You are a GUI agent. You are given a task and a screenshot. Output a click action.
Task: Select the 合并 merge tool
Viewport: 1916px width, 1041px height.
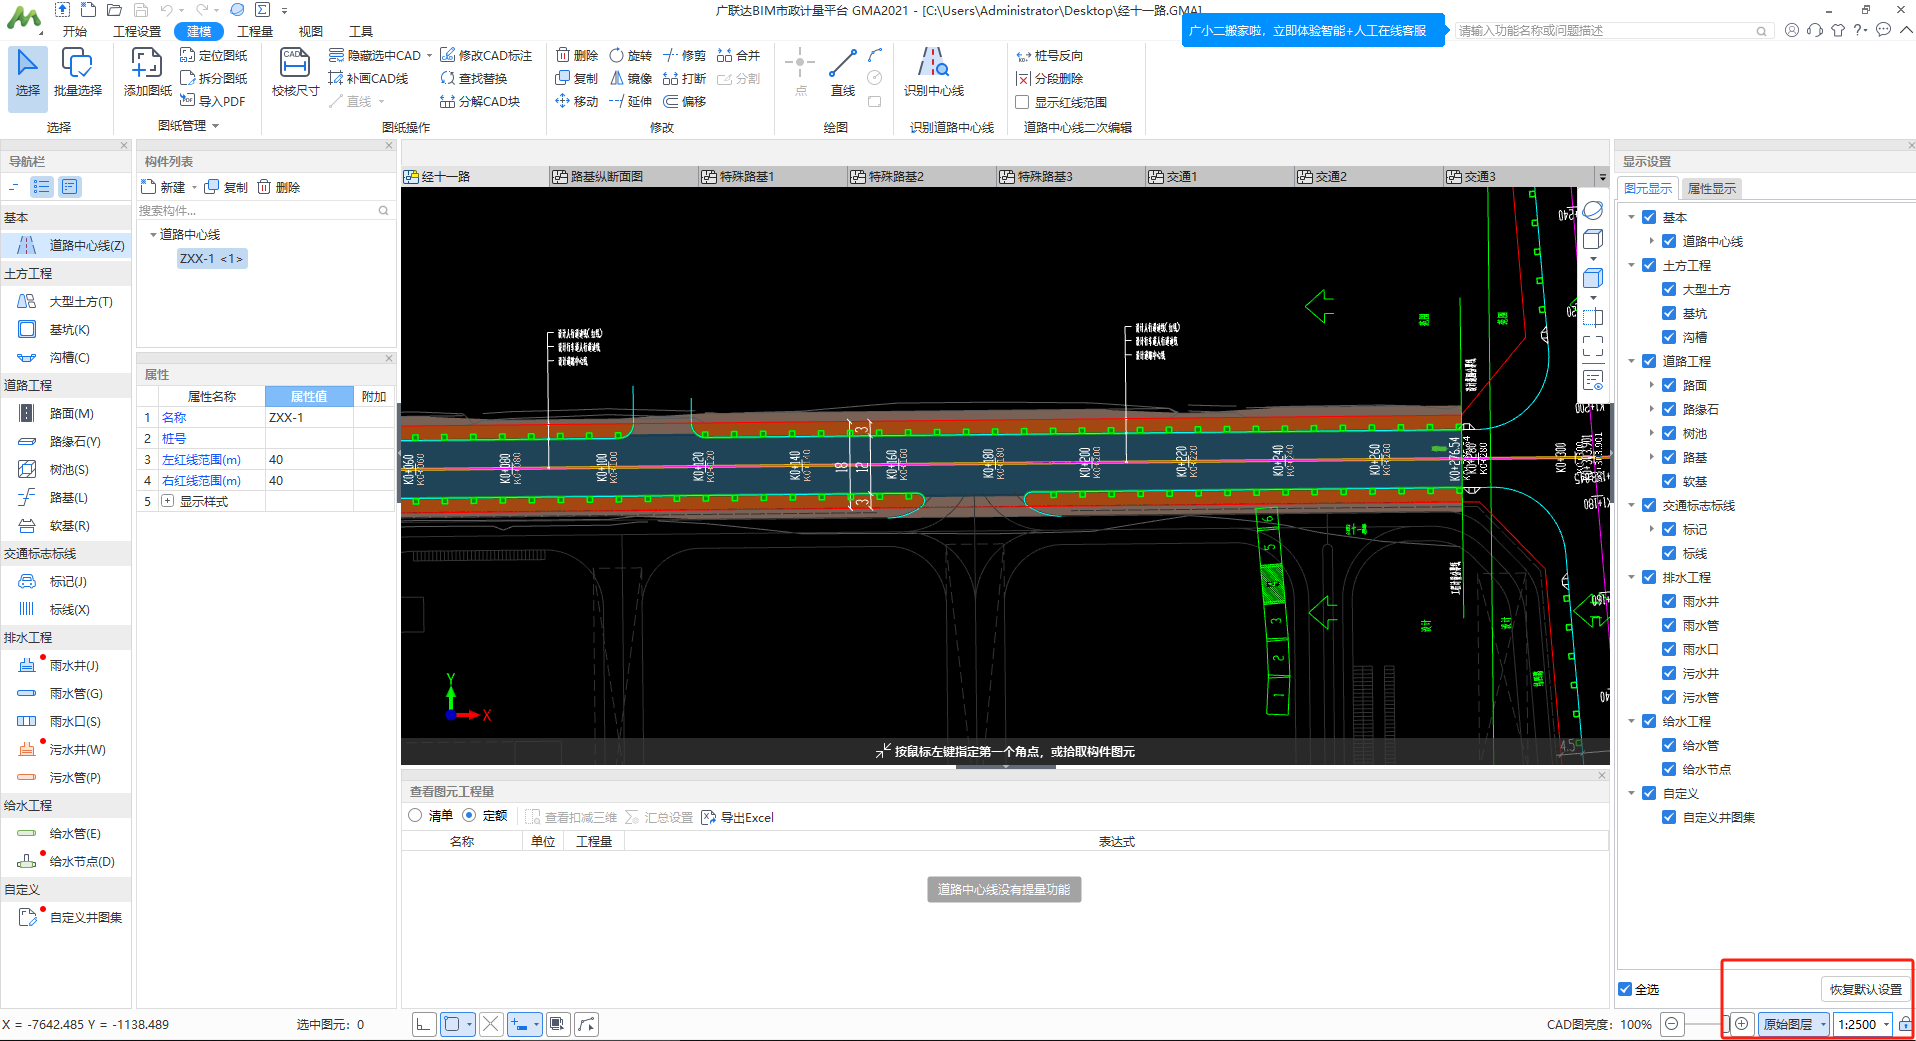point(738,55)
